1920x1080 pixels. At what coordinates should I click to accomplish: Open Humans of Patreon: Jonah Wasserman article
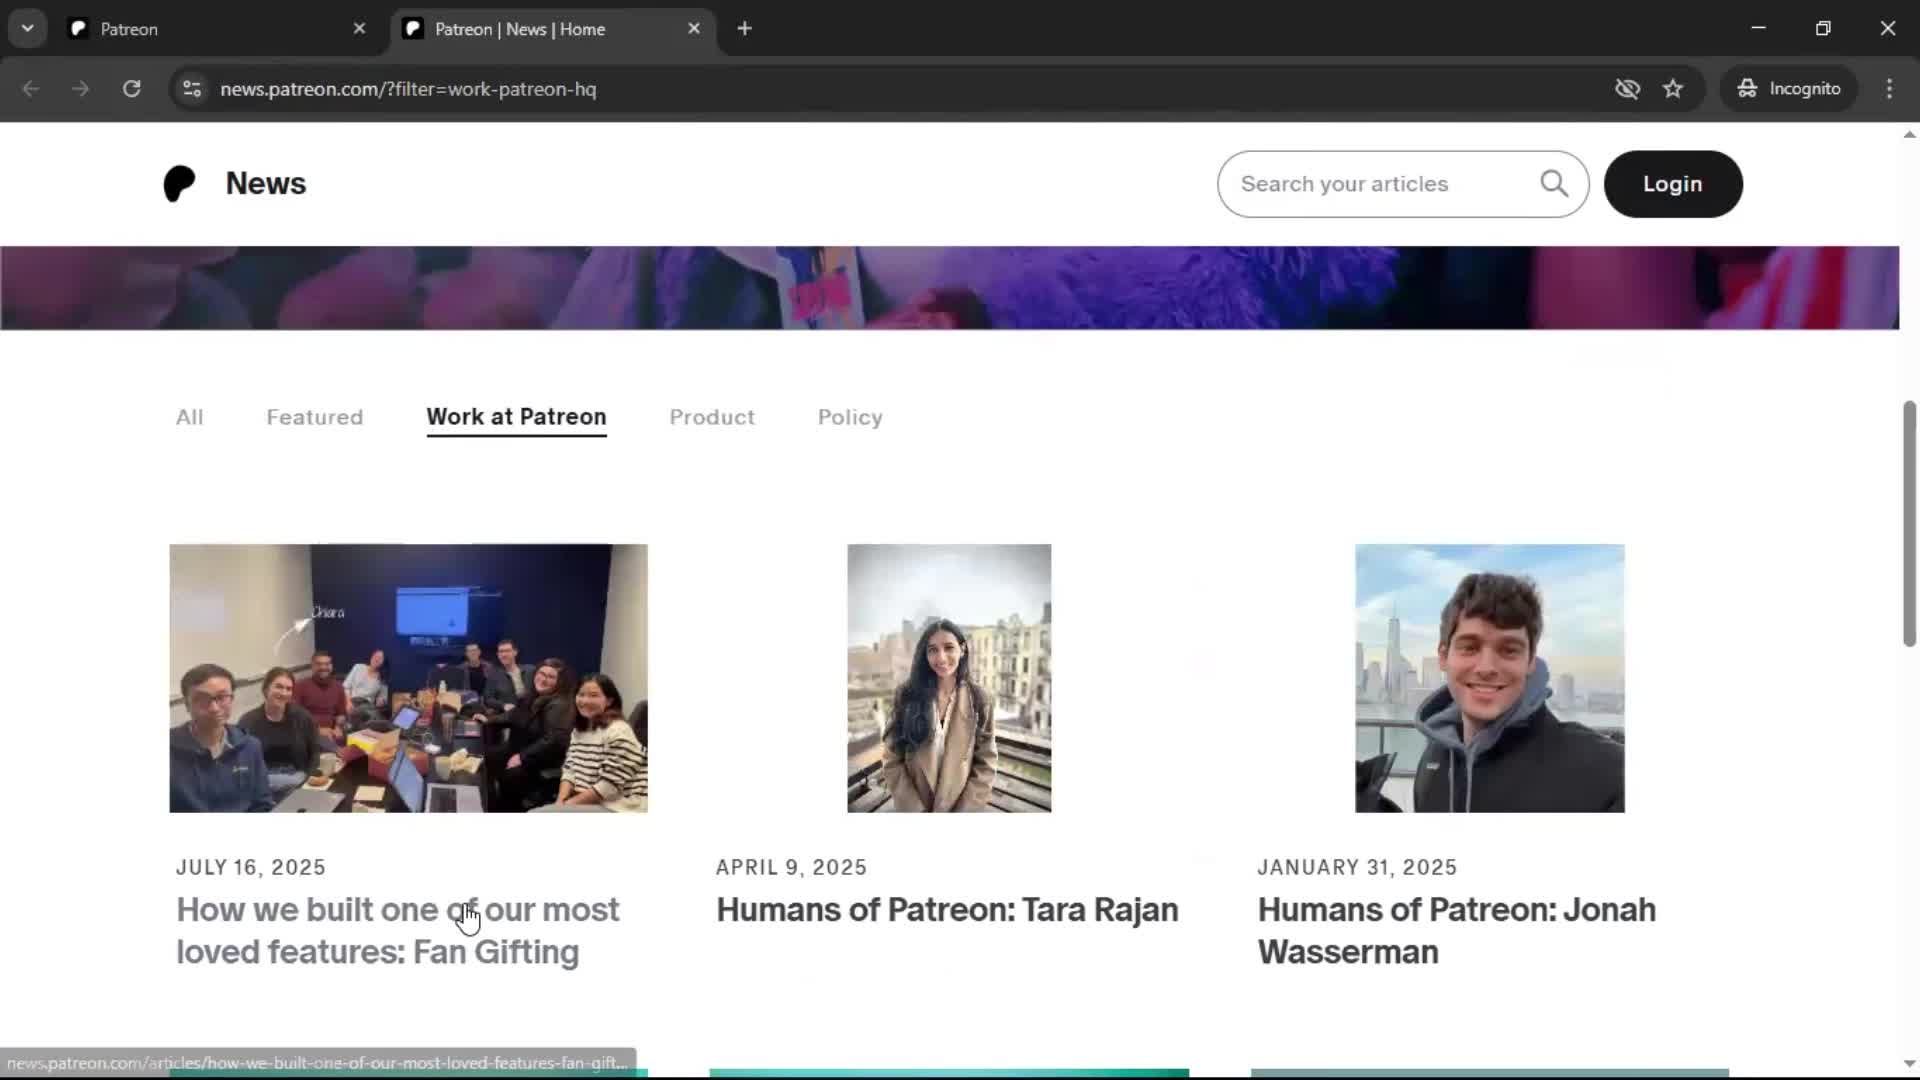tap(1457, 931)
